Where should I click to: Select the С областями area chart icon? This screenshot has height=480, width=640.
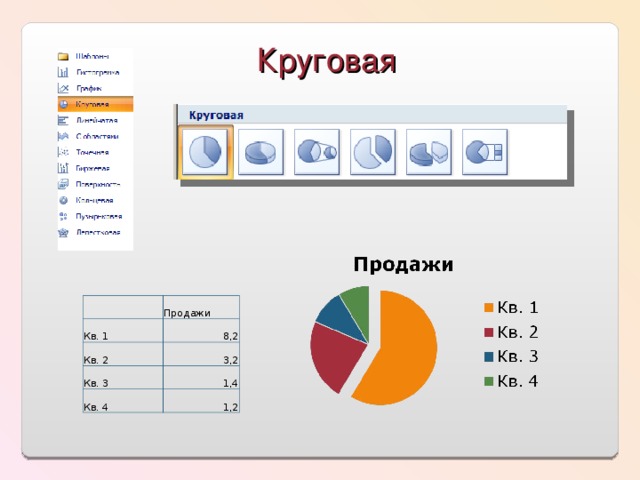63,136
